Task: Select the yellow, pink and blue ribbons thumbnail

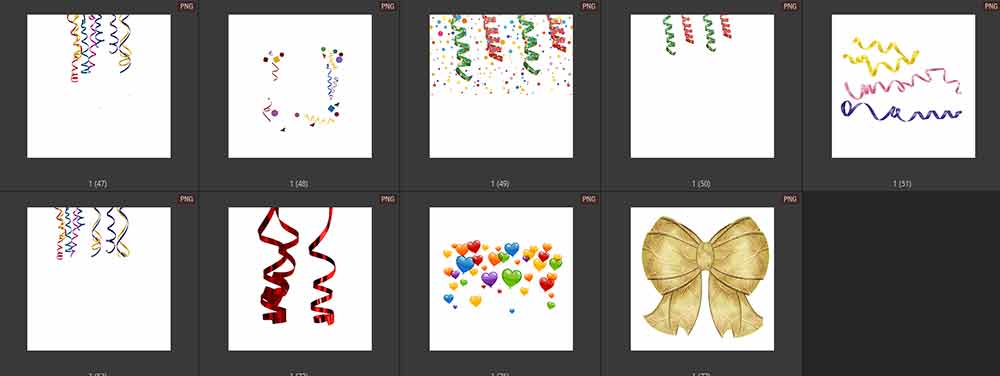Action: (904, 86)
